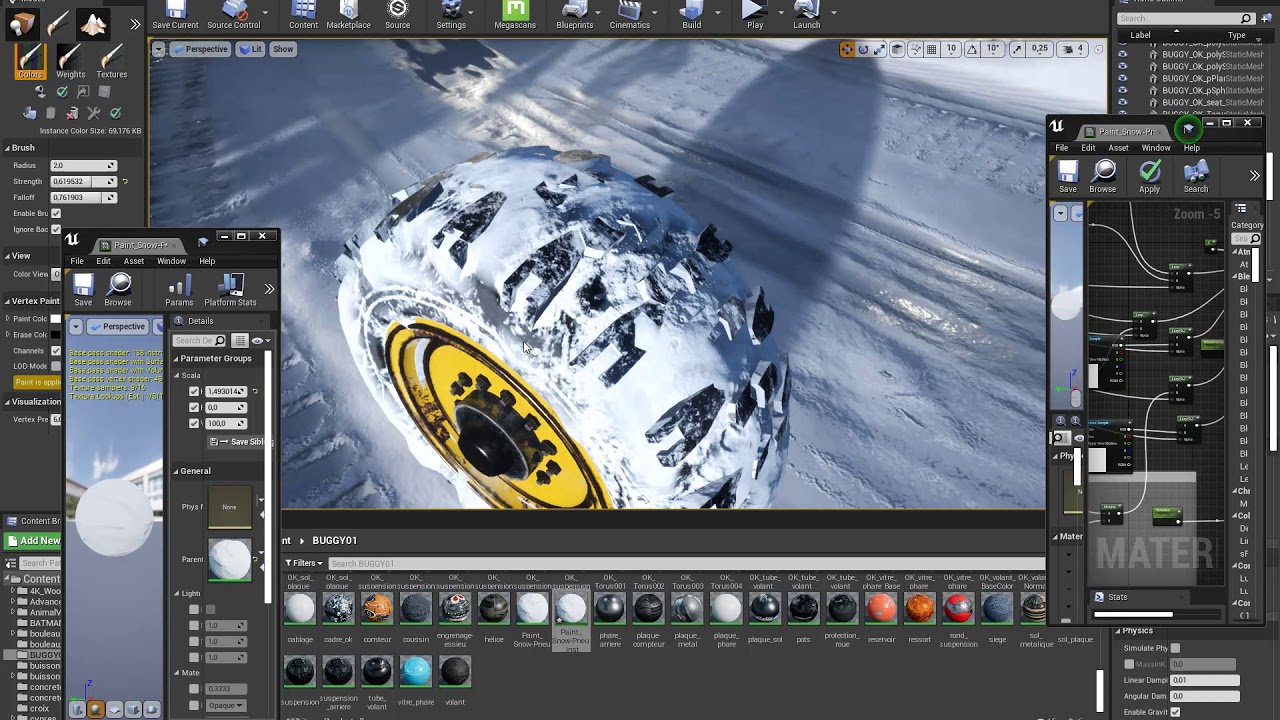Collapse the General section in Details
The width and height of the screenshot is (1280, 720).
click(x=176, y=471)
